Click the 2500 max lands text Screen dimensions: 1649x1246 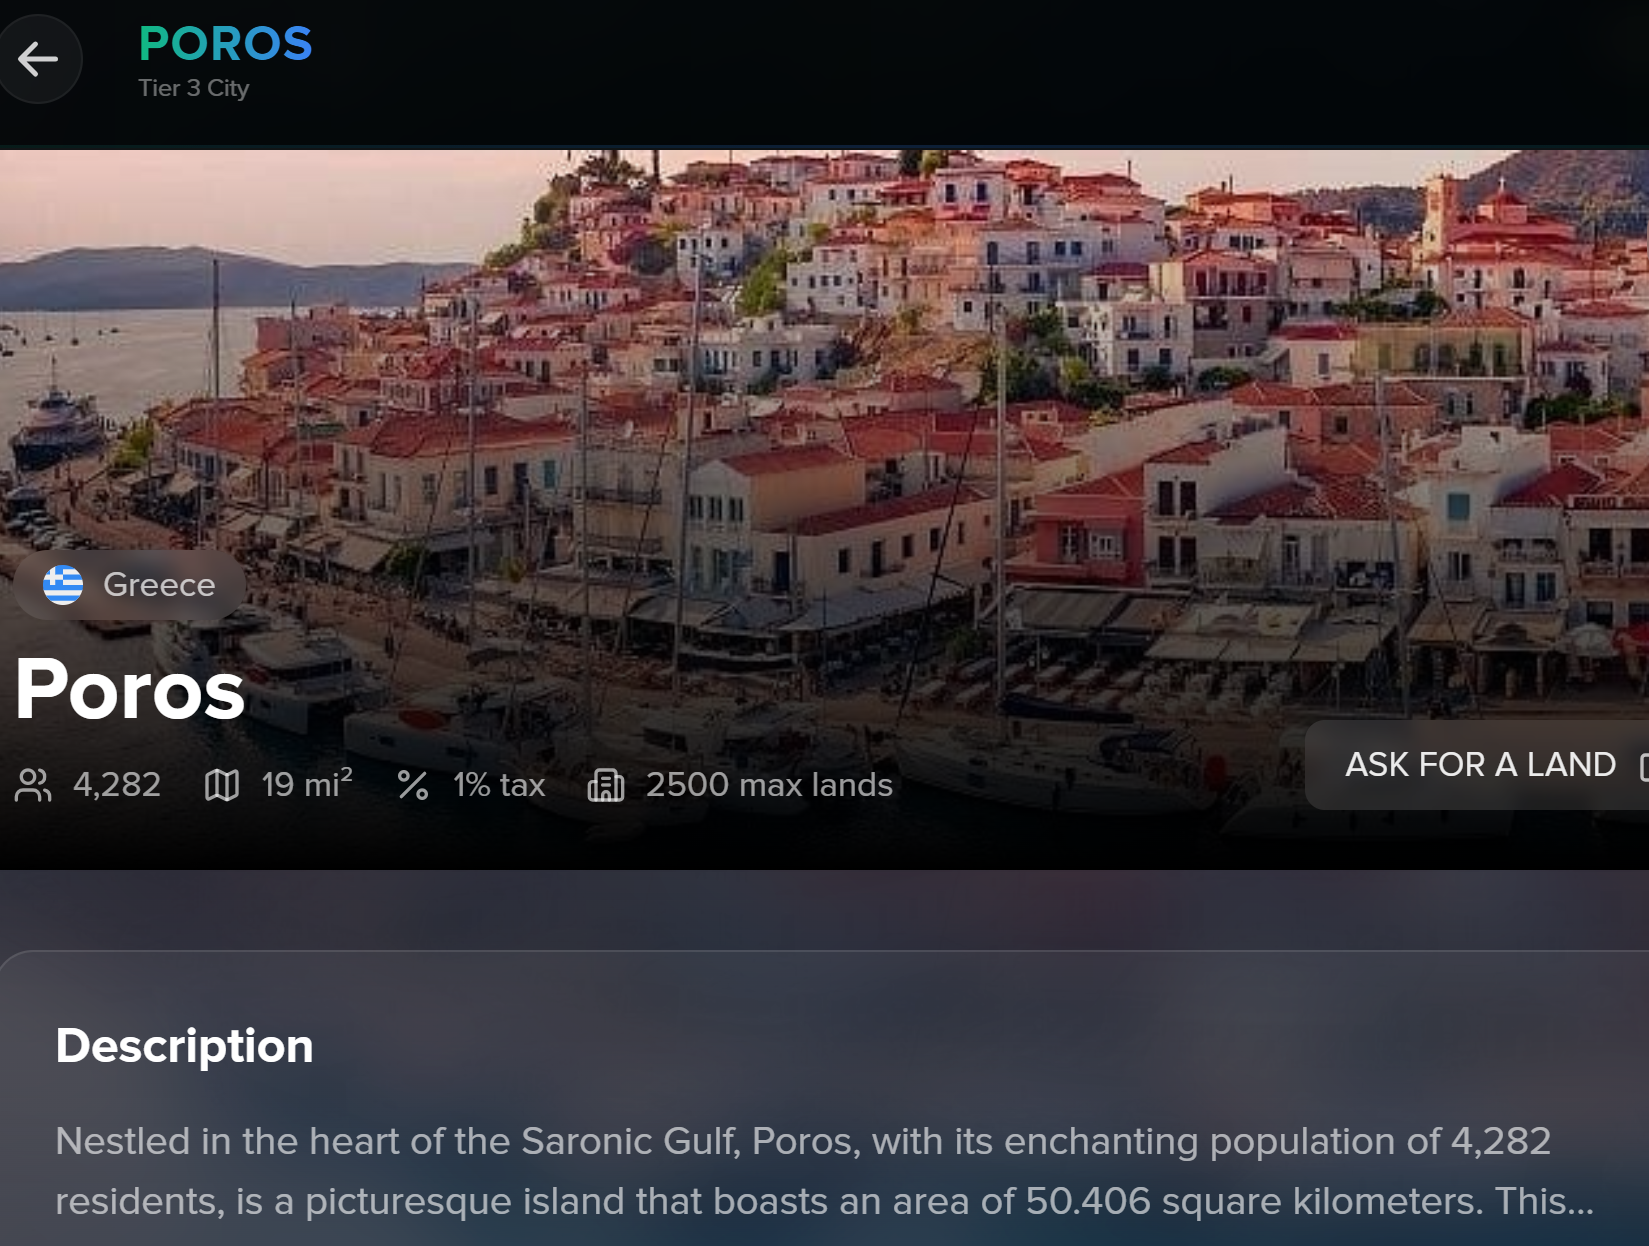pyautogui.click(x=769, y=785)
